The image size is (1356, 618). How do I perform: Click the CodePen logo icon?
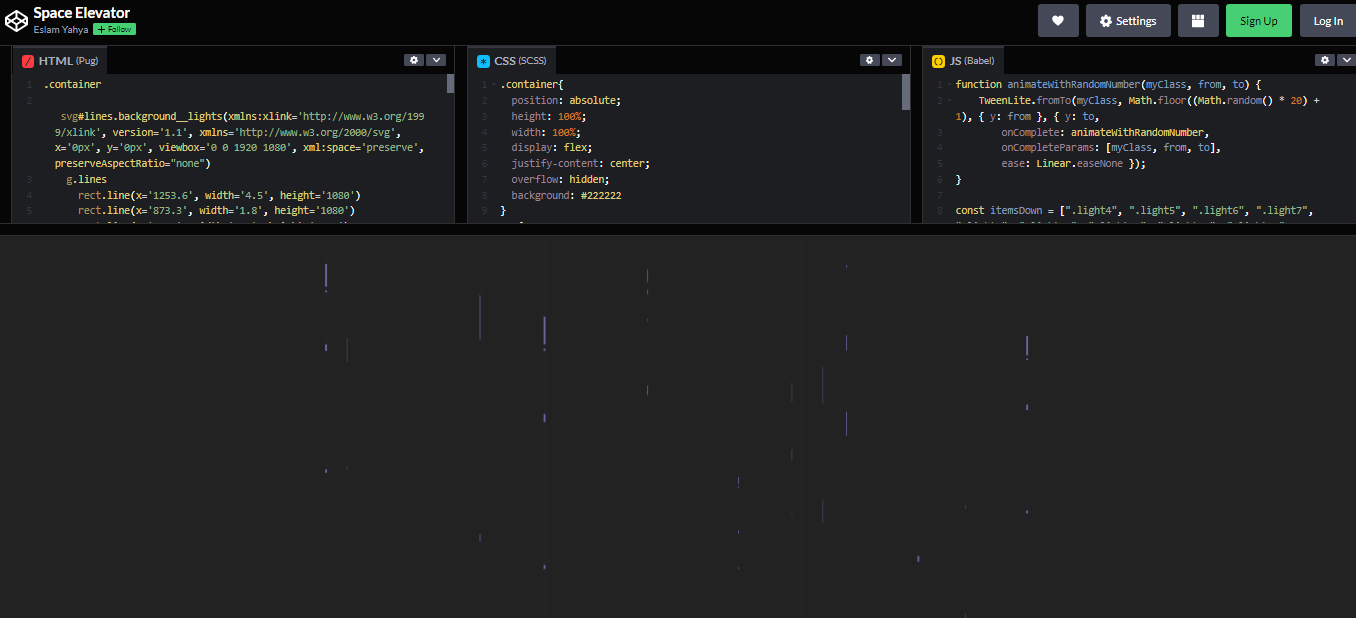click(x=16, y=19)
